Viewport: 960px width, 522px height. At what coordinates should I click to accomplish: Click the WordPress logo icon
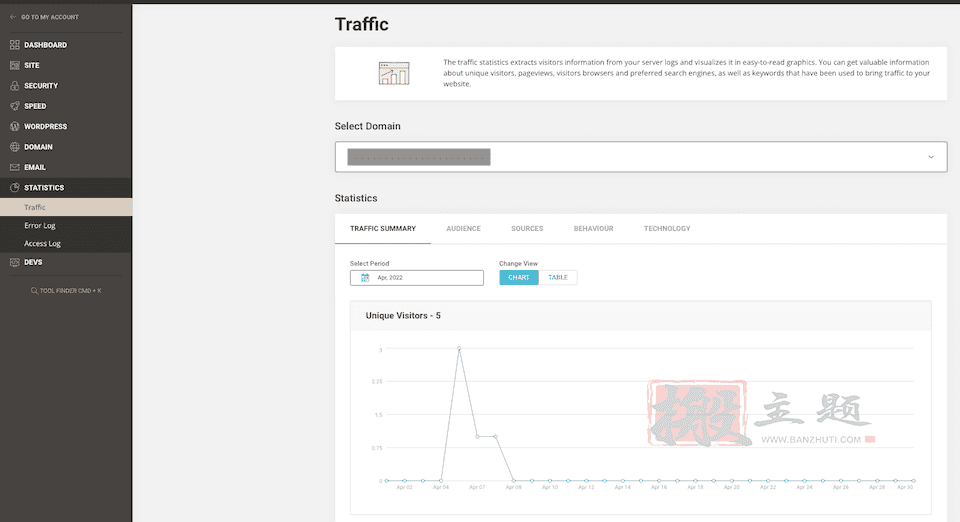click(x=15, y=126)
